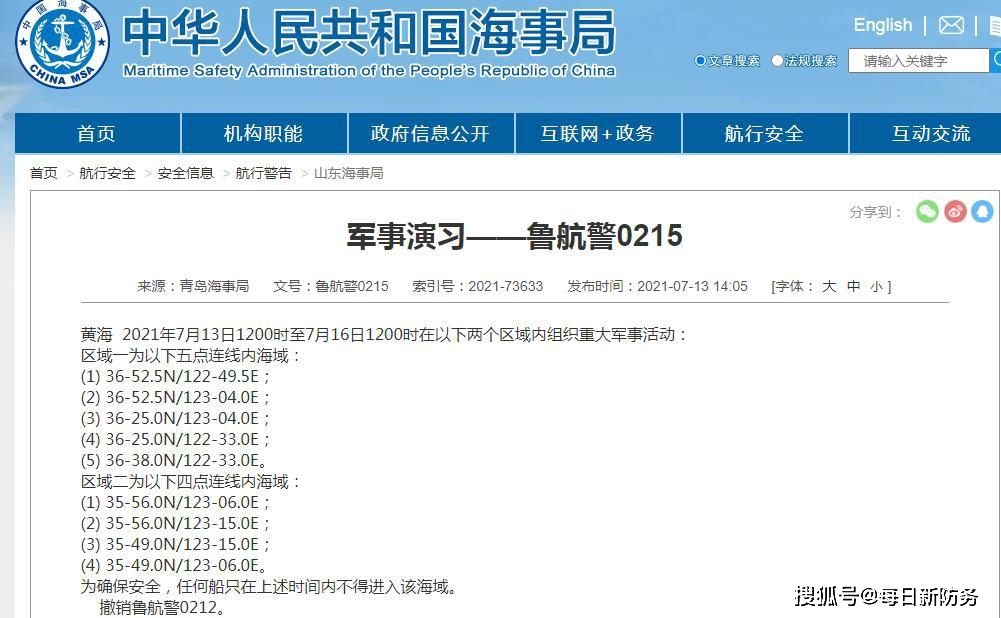Open the 政府信息公开 menu
The image size is (1001, 618).
click(430, 133)
